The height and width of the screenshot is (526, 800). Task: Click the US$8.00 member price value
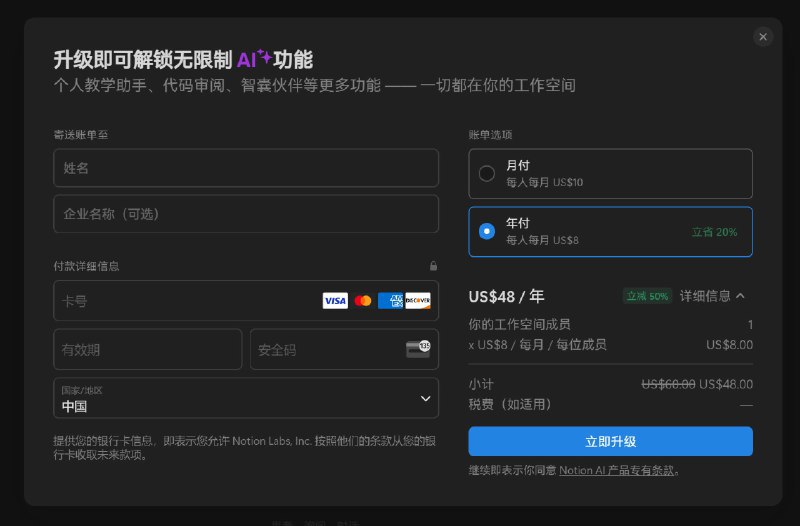tap(729, 345)
